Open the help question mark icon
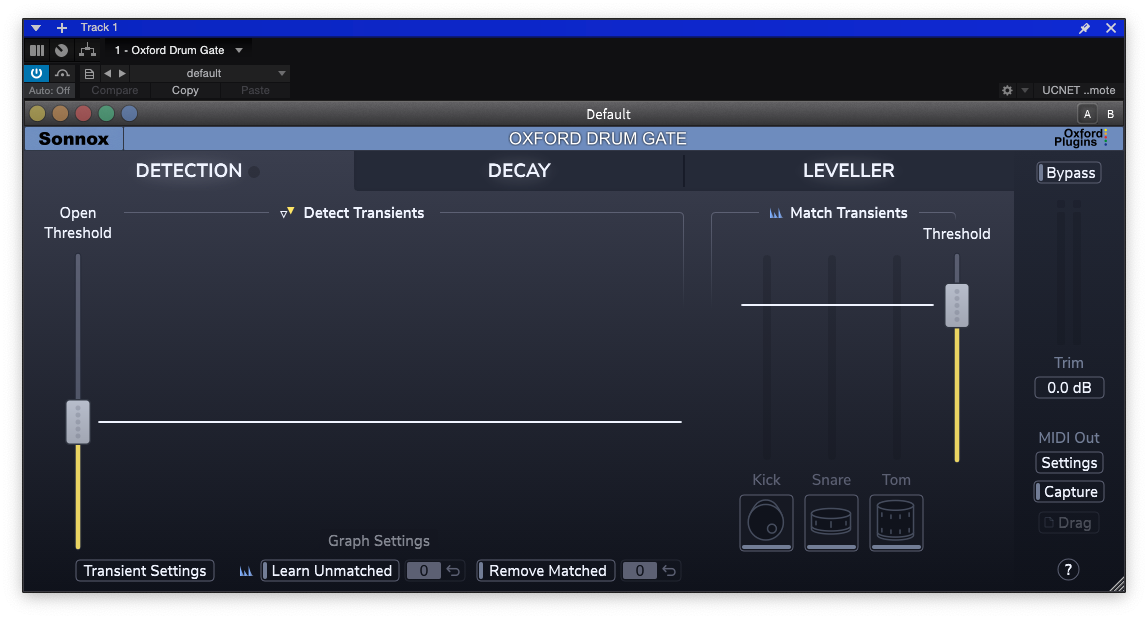The width and height of the screenshot is (1148, 619). pyautogui.click(x=1068, y=570)
